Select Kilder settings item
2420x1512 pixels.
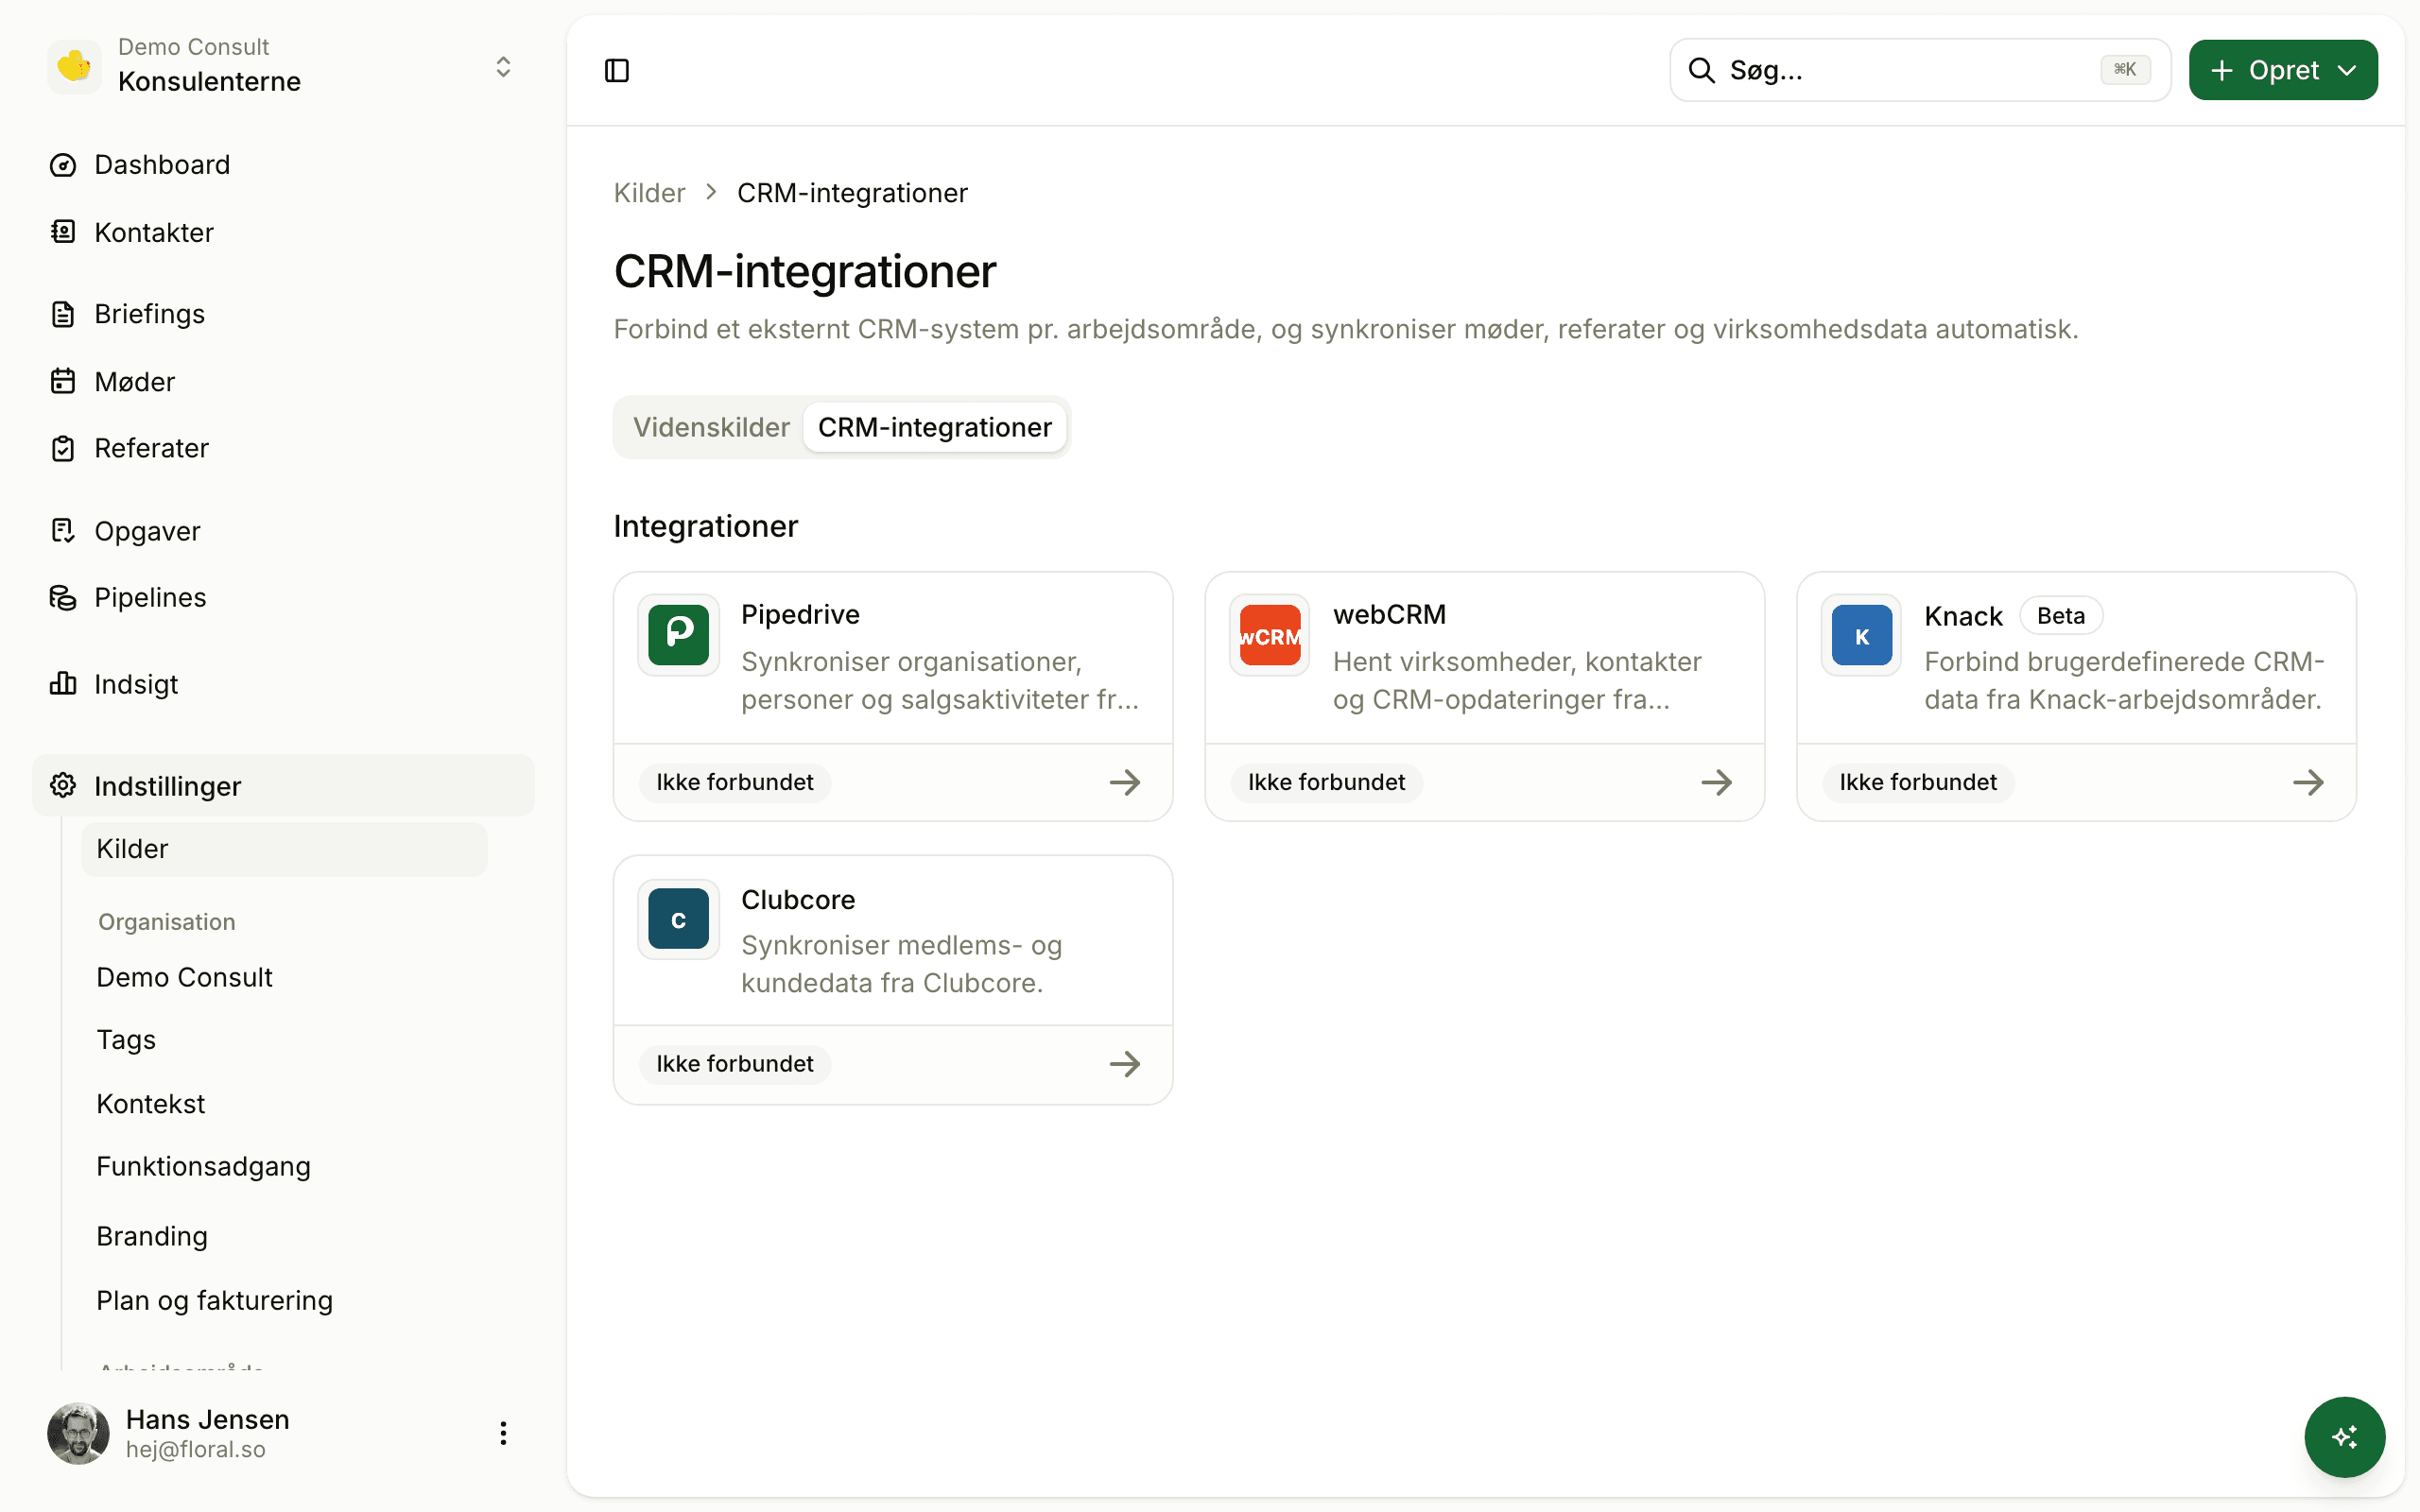pos(284,849)
